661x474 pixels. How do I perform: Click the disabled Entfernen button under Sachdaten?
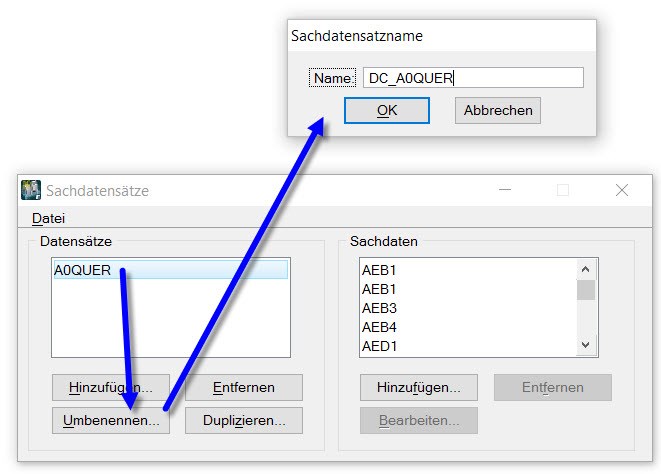pos(553,387)
